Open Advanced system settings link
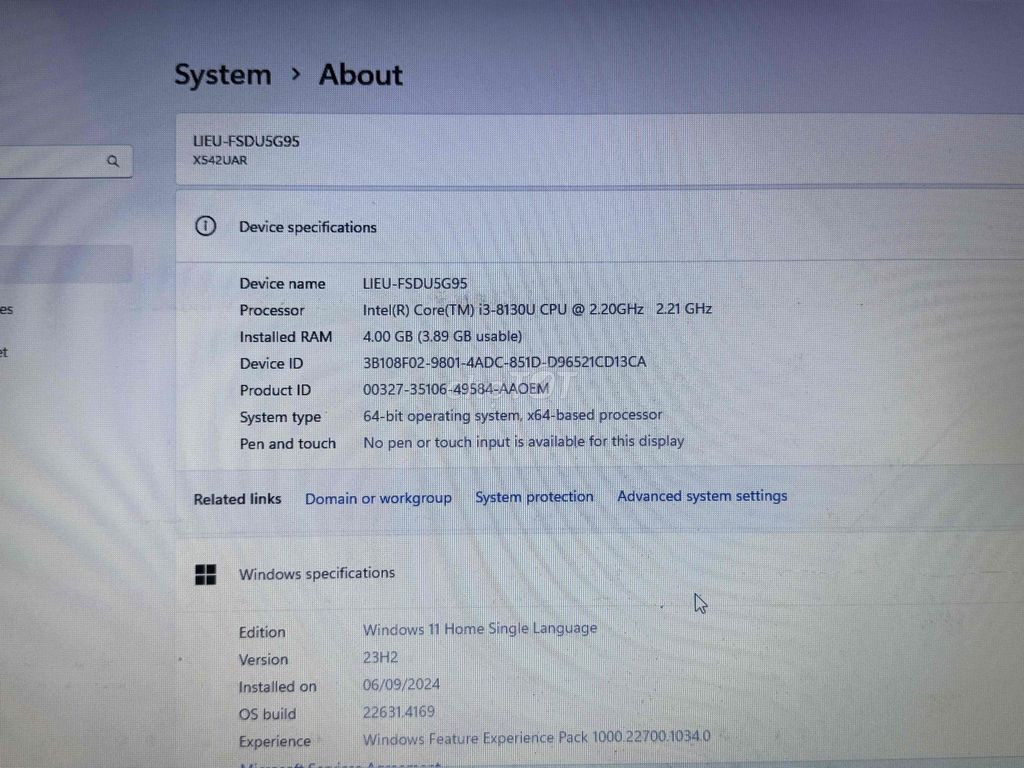This screenshot has height=768, width=1024. 702,496
